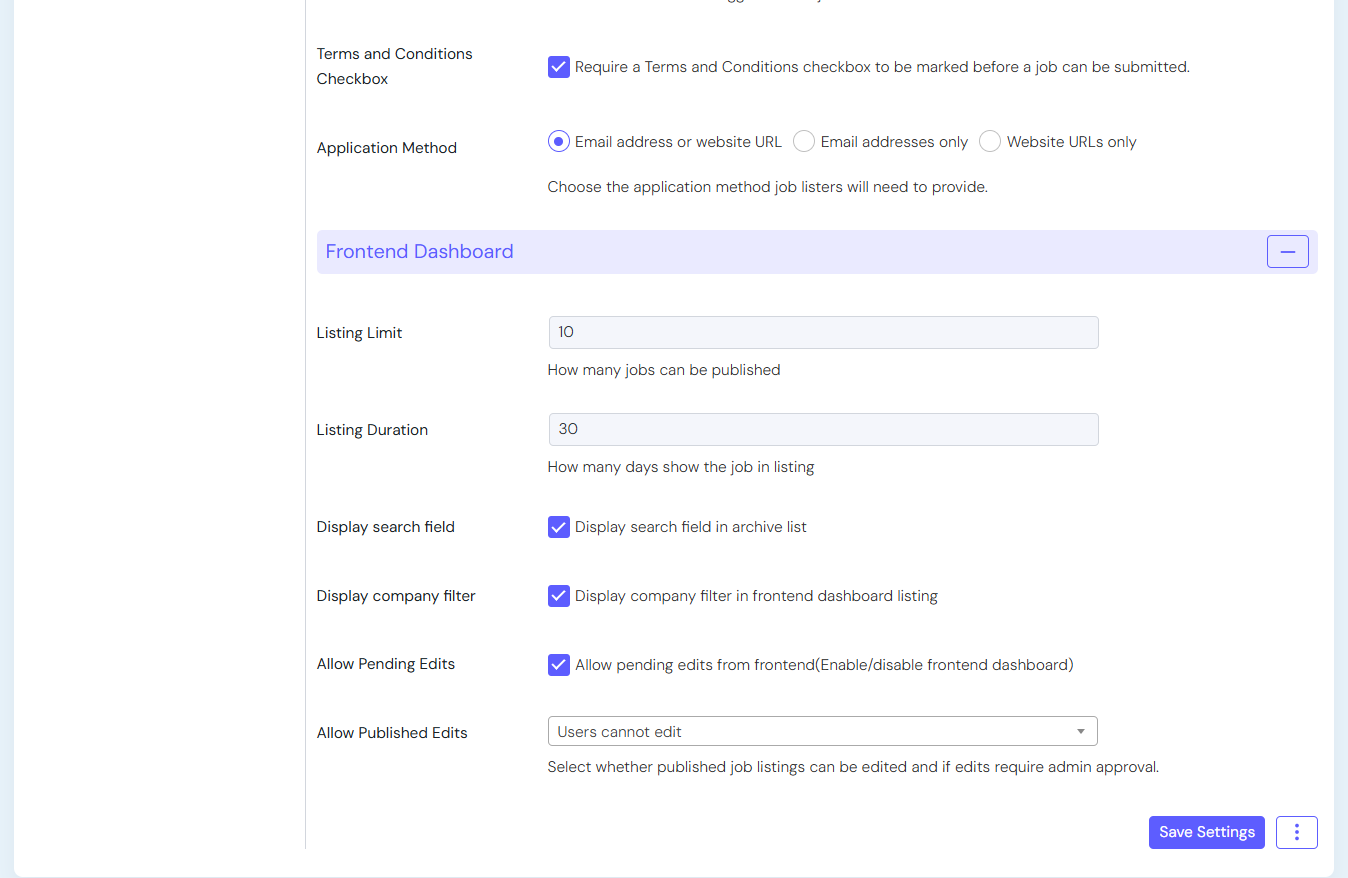Uncheck allow pending edits from frontend
Image resolution: width=1348 pixels, height=878 pixels.
pyautogui.click(x=559, y=665)
